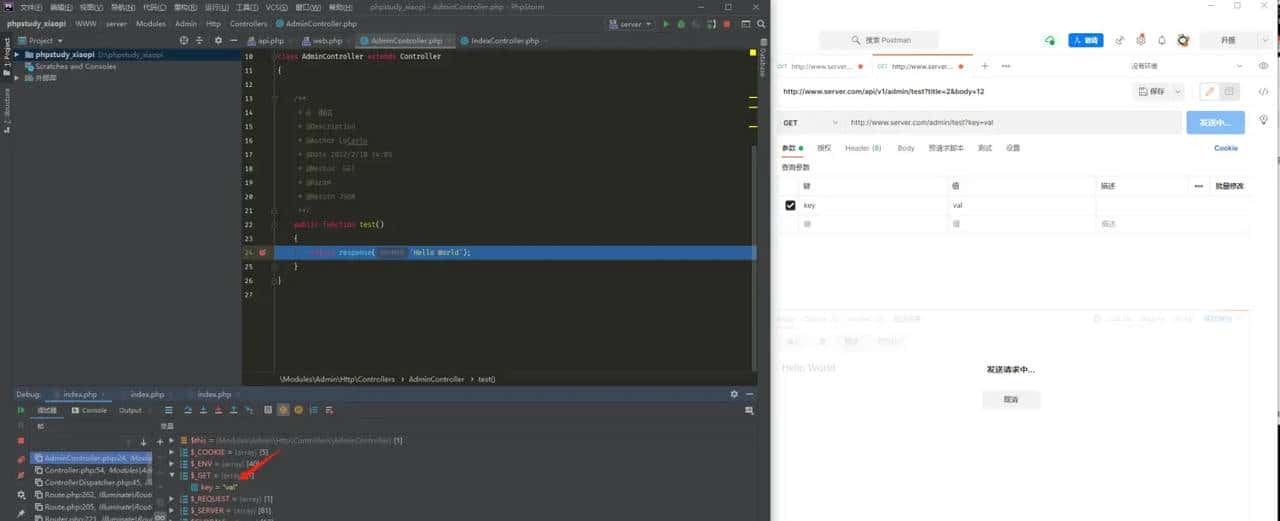Select the AdminController.php editor tab
The width and height of the screenshot is (1280, 521).
click(405, 41)
